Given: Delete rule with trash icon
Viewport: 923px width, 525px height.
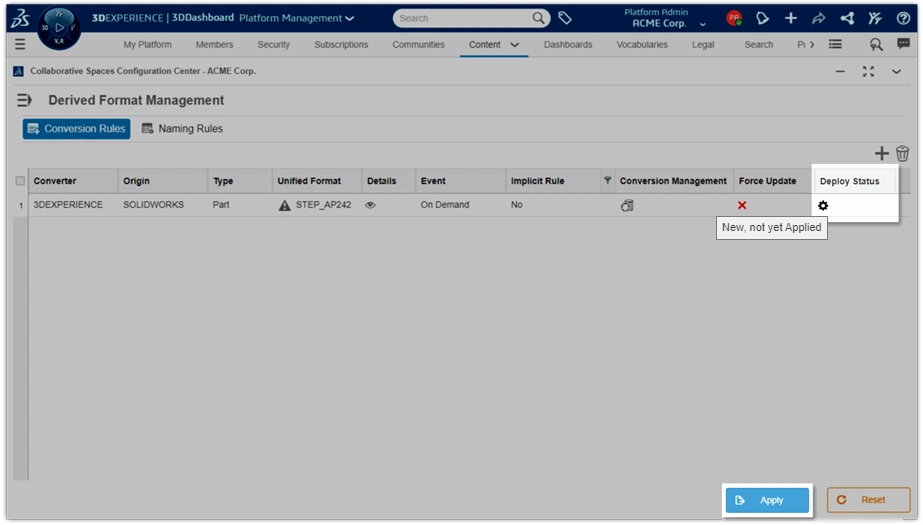Looking at the screenshot, I should 902,154.
